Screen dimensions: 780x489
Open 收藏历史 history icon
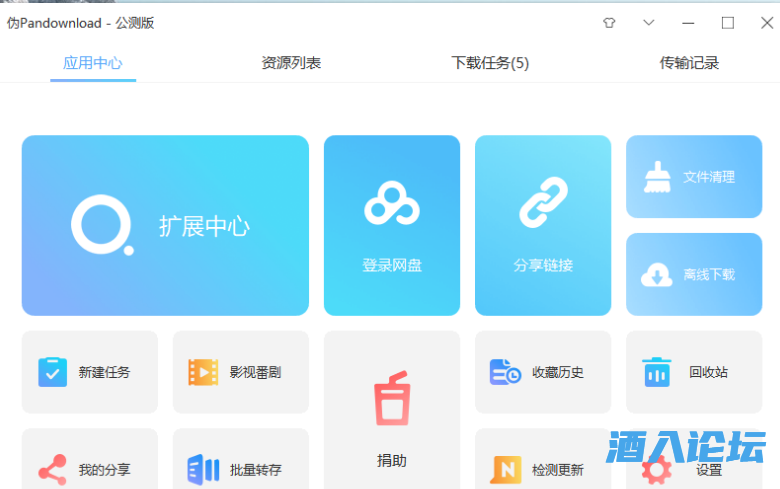pos(505,372)
